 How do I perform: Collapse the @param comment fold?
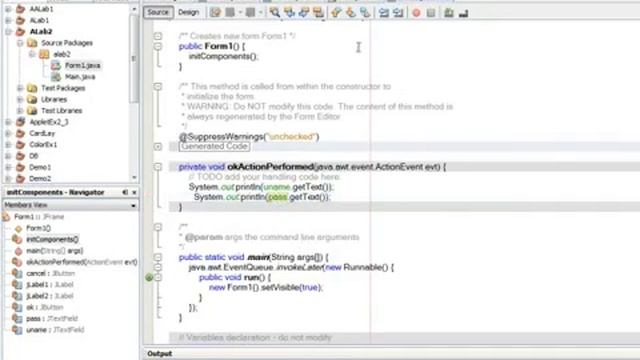158,227
